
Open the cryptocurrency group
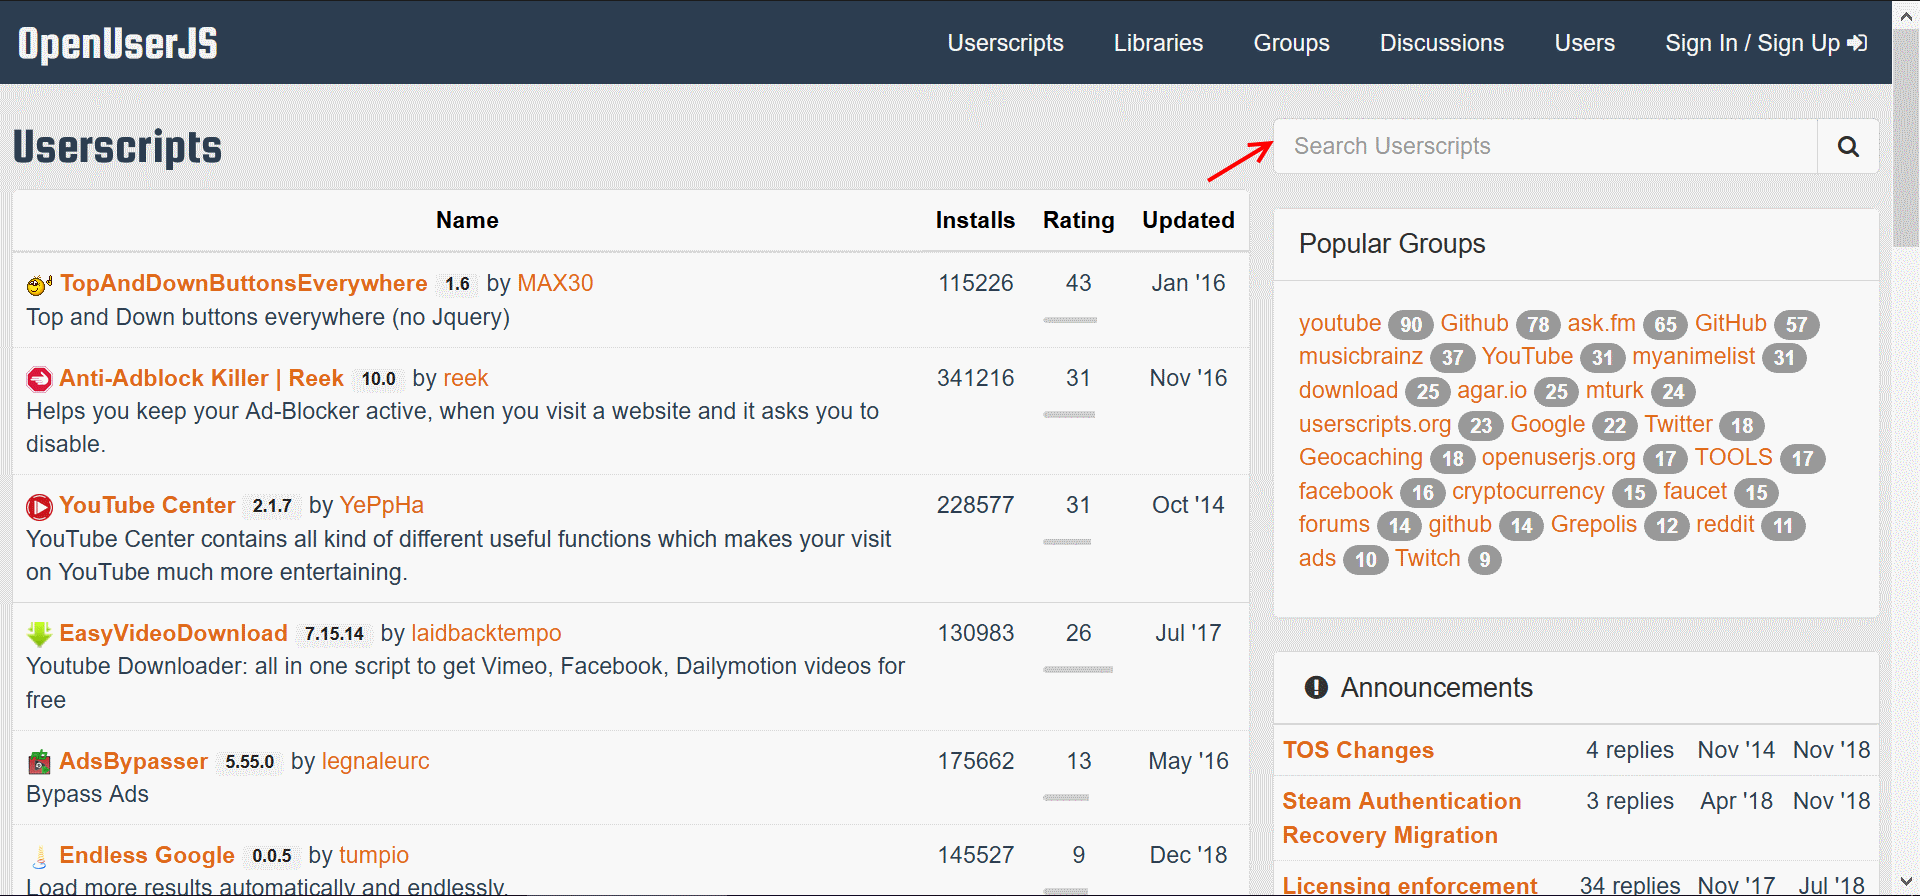[x=1528, y=491]
